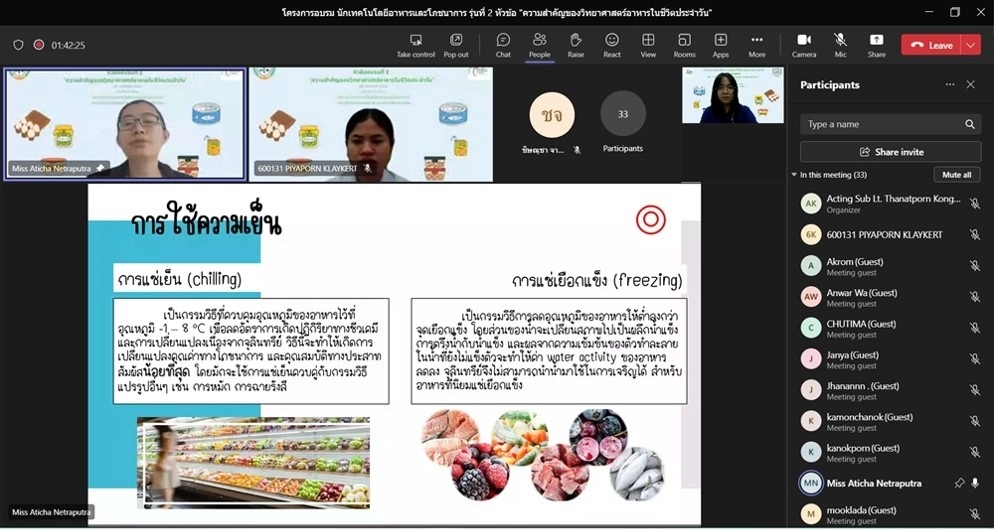Open Take control in meeting toolbar

416,46
